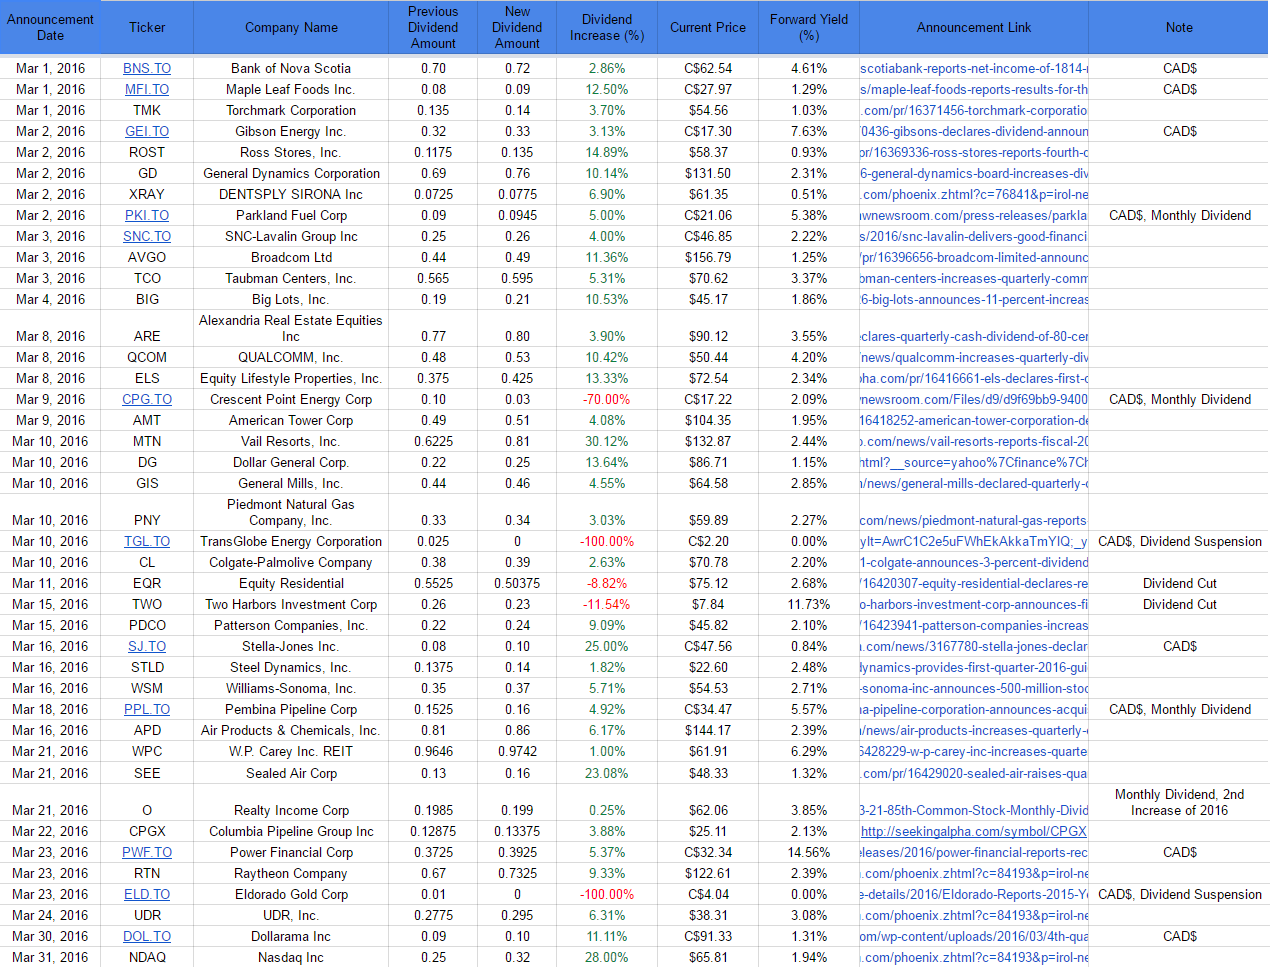The width and height of the screenshot is (1270, 972).
Task: Open the PKI.TO ticker link
Action: (x=147, y=215)
